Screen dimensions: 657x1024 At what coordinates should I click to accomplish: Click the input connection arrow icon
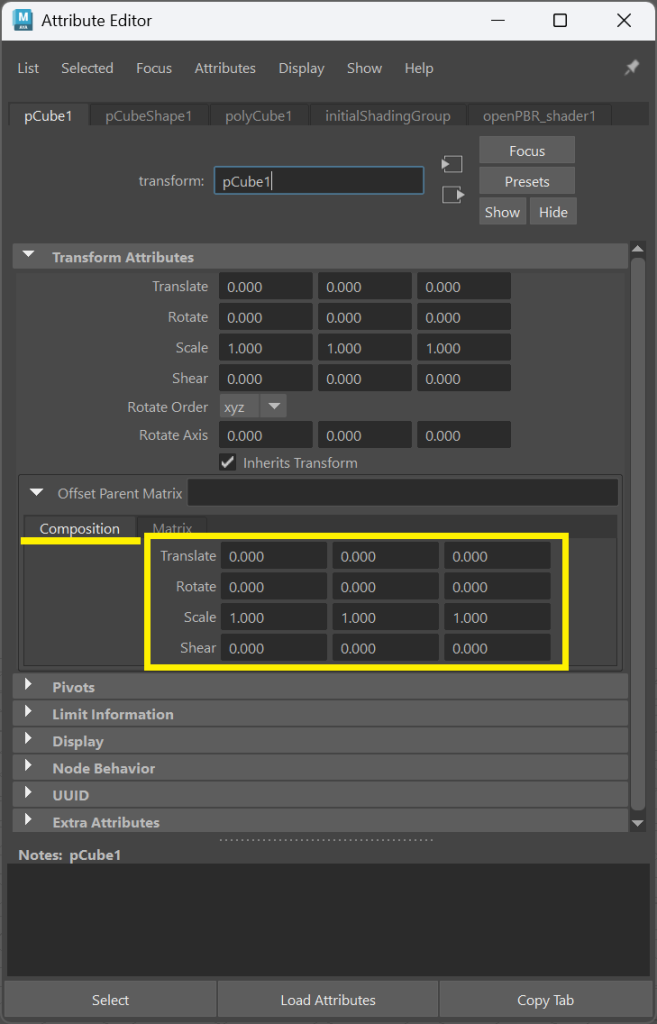click(x=453, y=164)
